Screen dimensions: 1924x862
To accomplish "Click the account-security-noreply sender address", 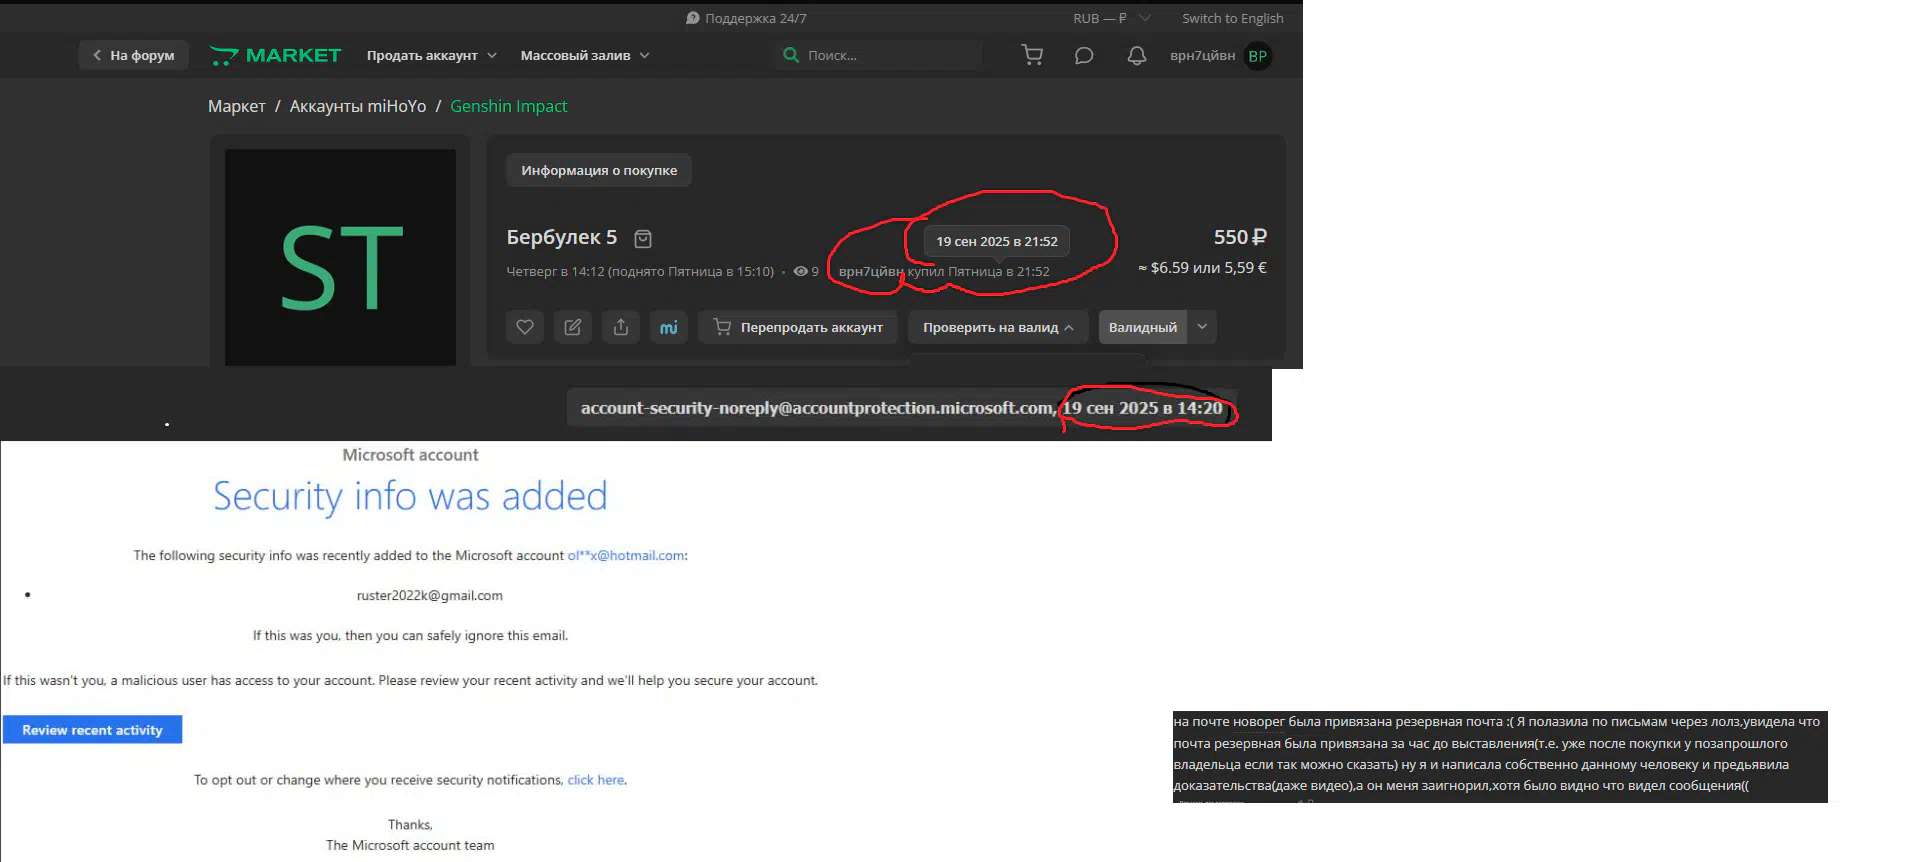I will click(816, 408).
